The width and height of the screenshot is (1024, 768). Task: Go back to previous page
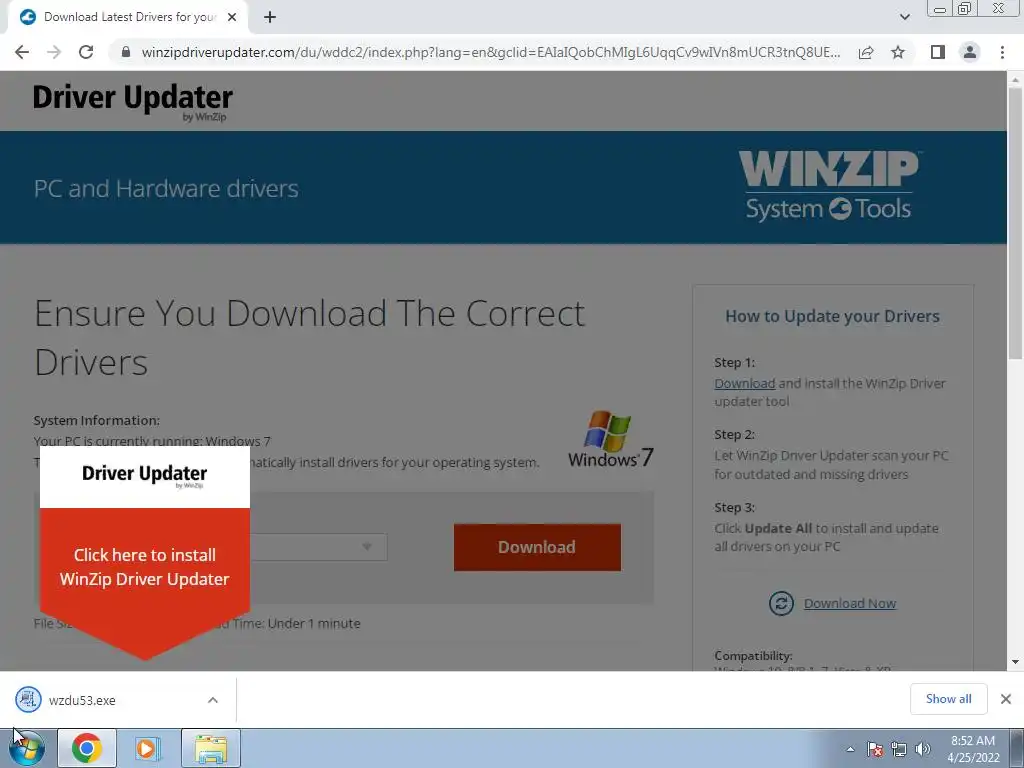coord(22,52)
